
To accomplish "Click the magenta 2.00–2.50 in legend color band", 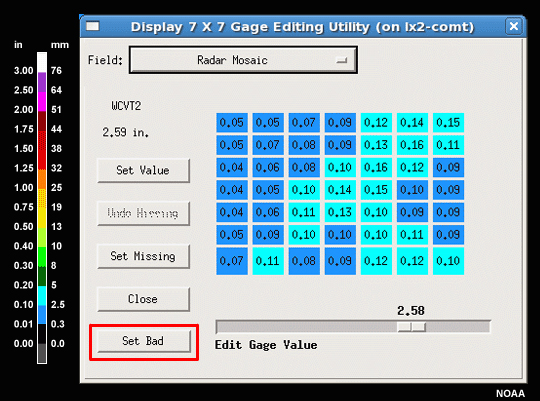I will pyautogui.click(x=42, y=102).
